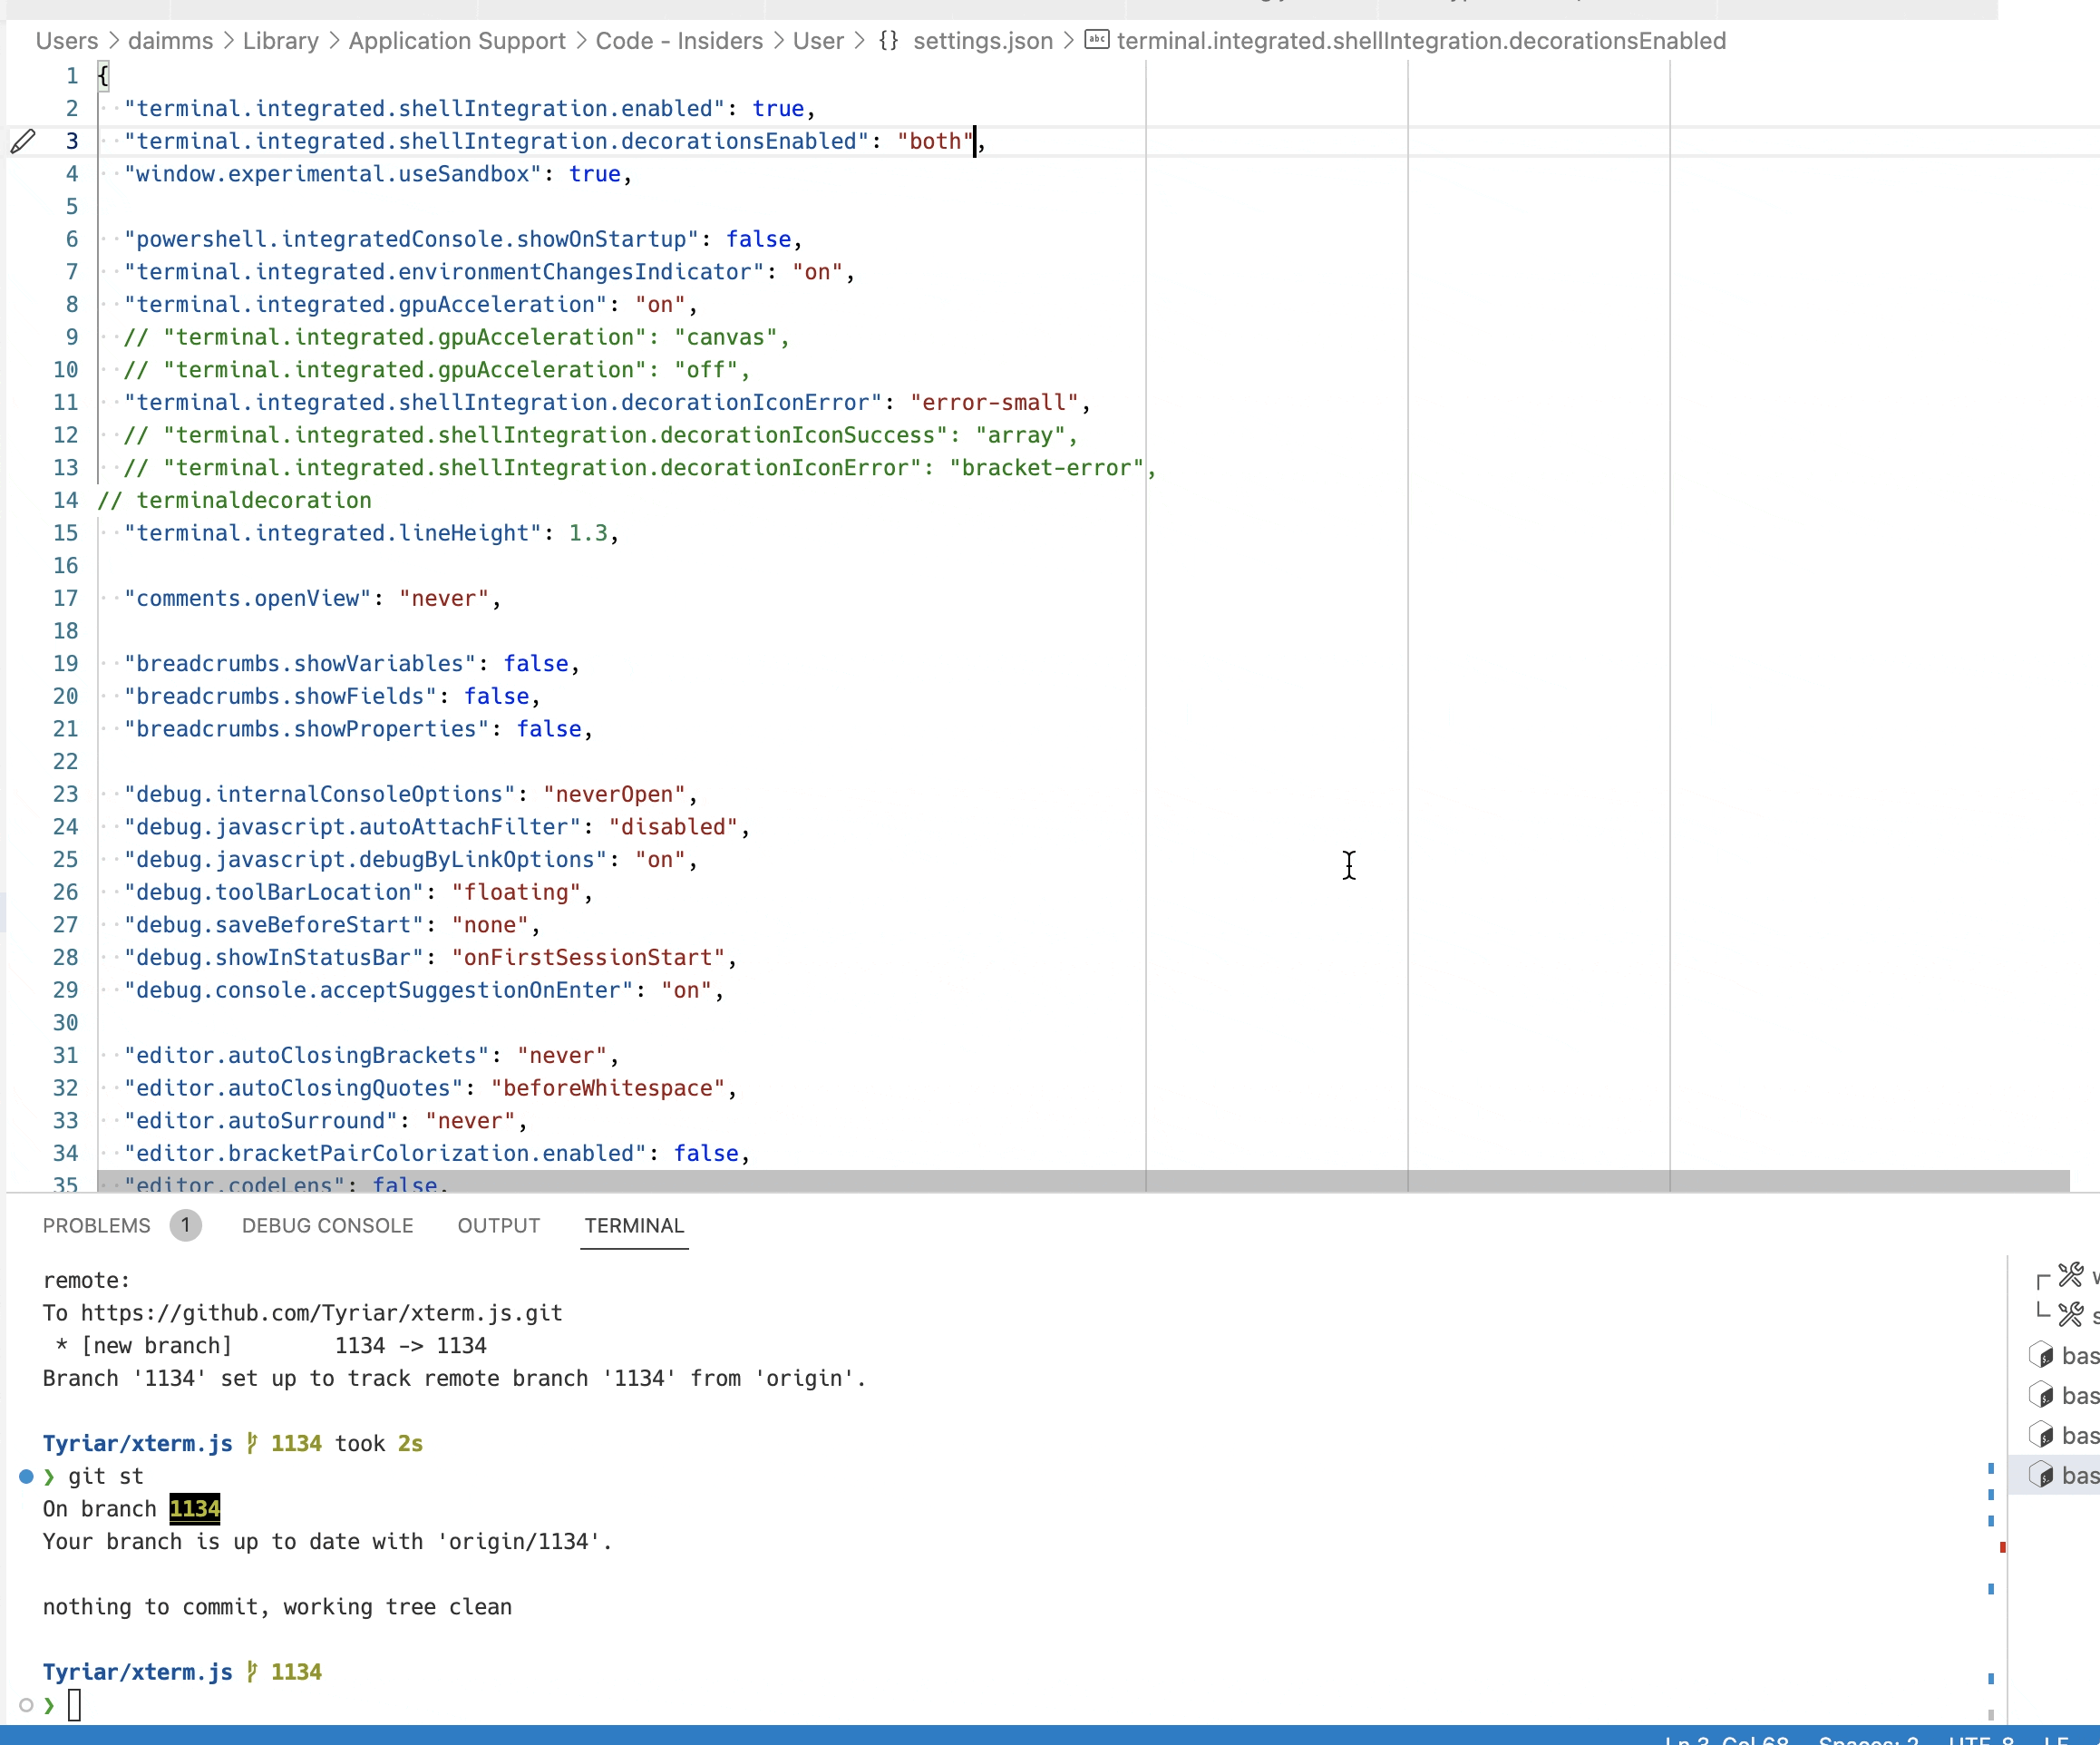Click the pencil edit icon beside line 3

23,141
